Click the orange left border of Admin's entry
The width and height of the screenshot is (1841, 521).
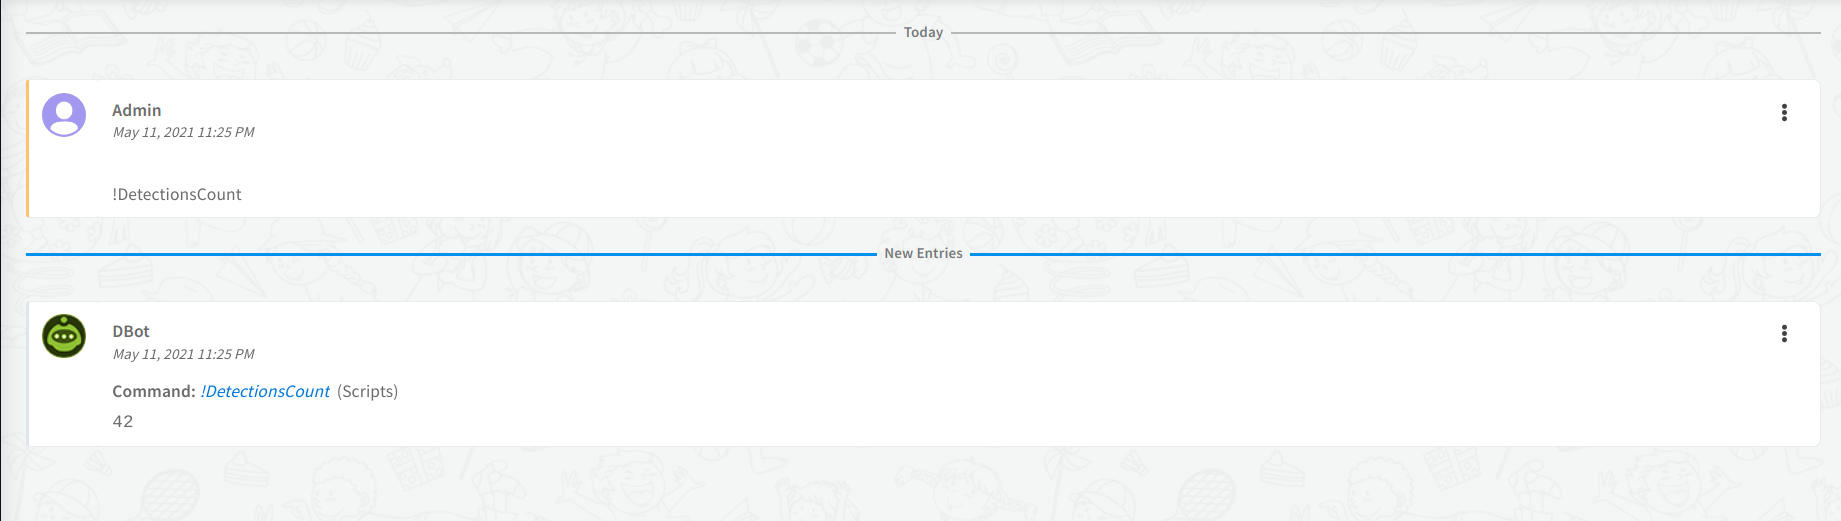tap(28, 149)
